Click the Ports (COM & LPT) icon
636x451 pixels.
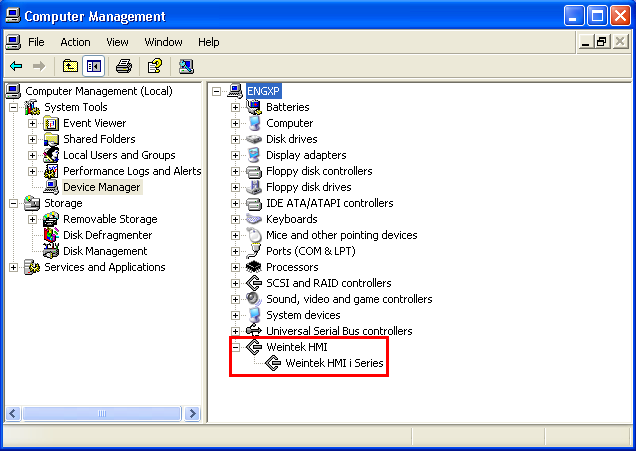254,251
